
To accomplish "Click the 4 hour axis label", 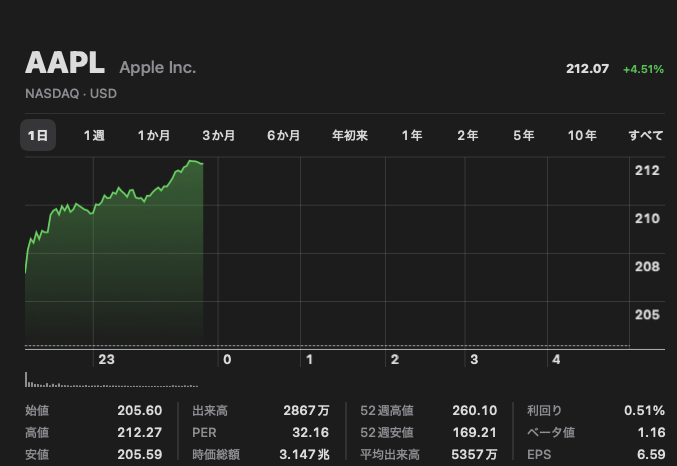I will click(x=556, y=359).
